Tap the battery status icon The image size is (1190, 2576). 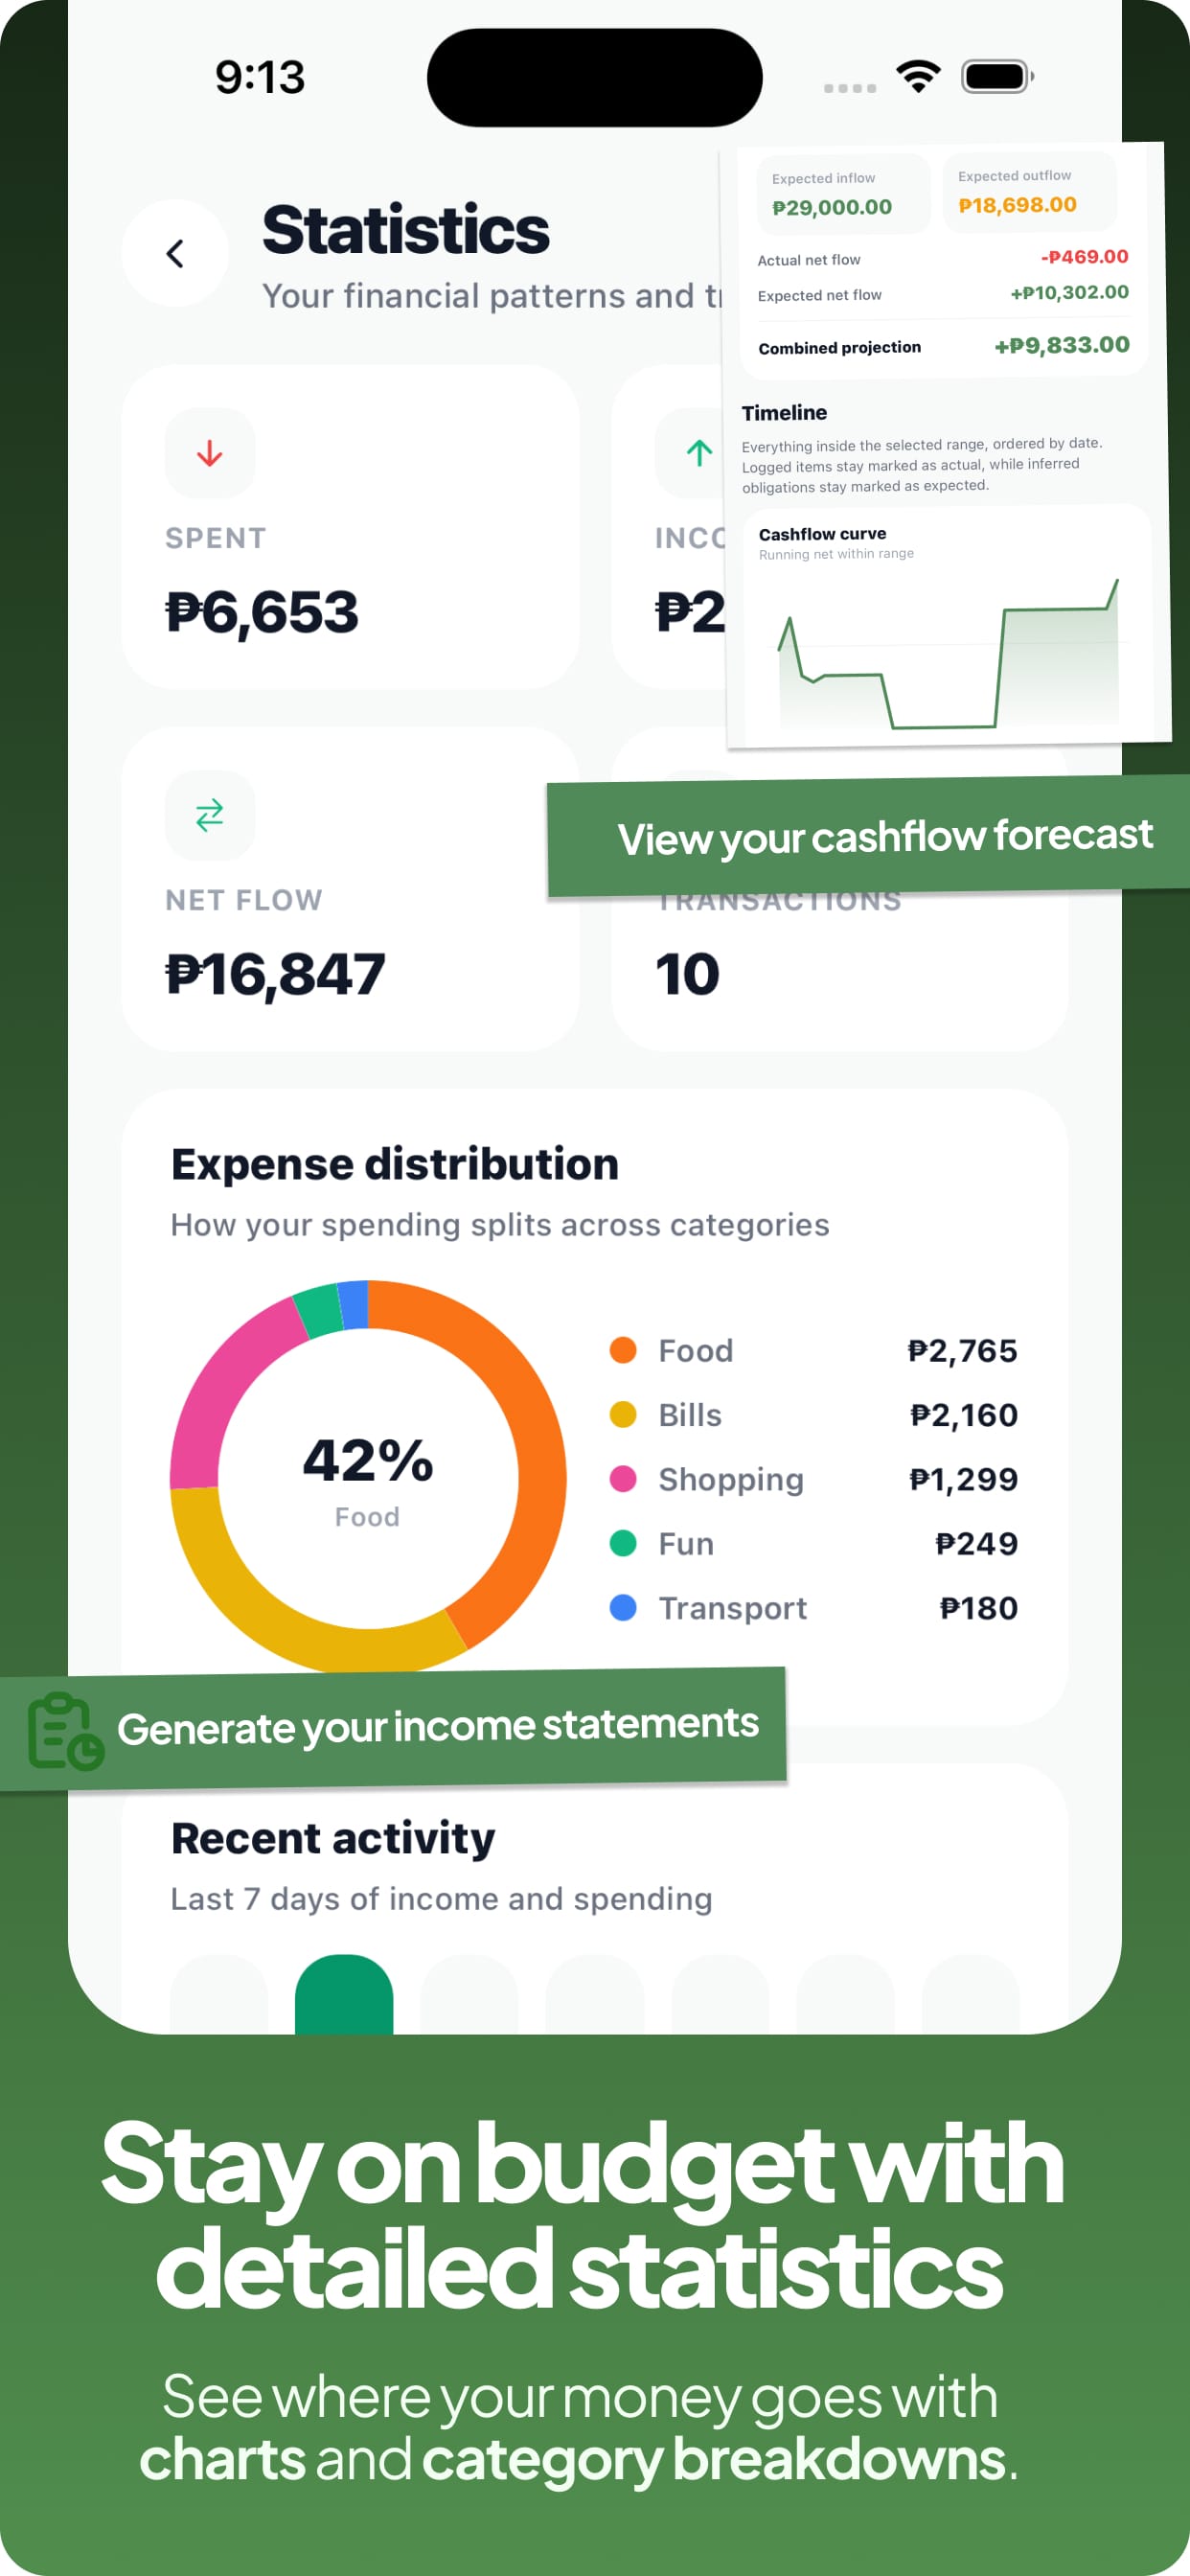point(996,76)
